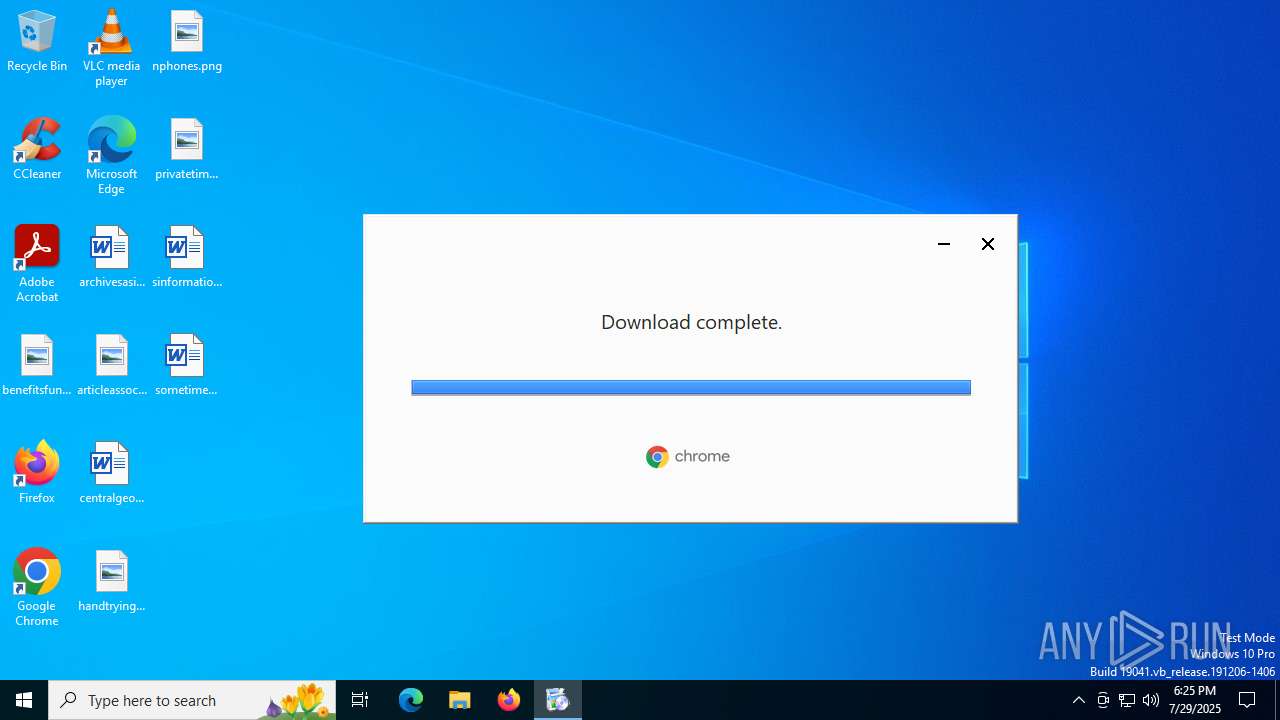1280x720 pixels.
Task: Open Firefox desktop shortcut
Action: [37, 472]
